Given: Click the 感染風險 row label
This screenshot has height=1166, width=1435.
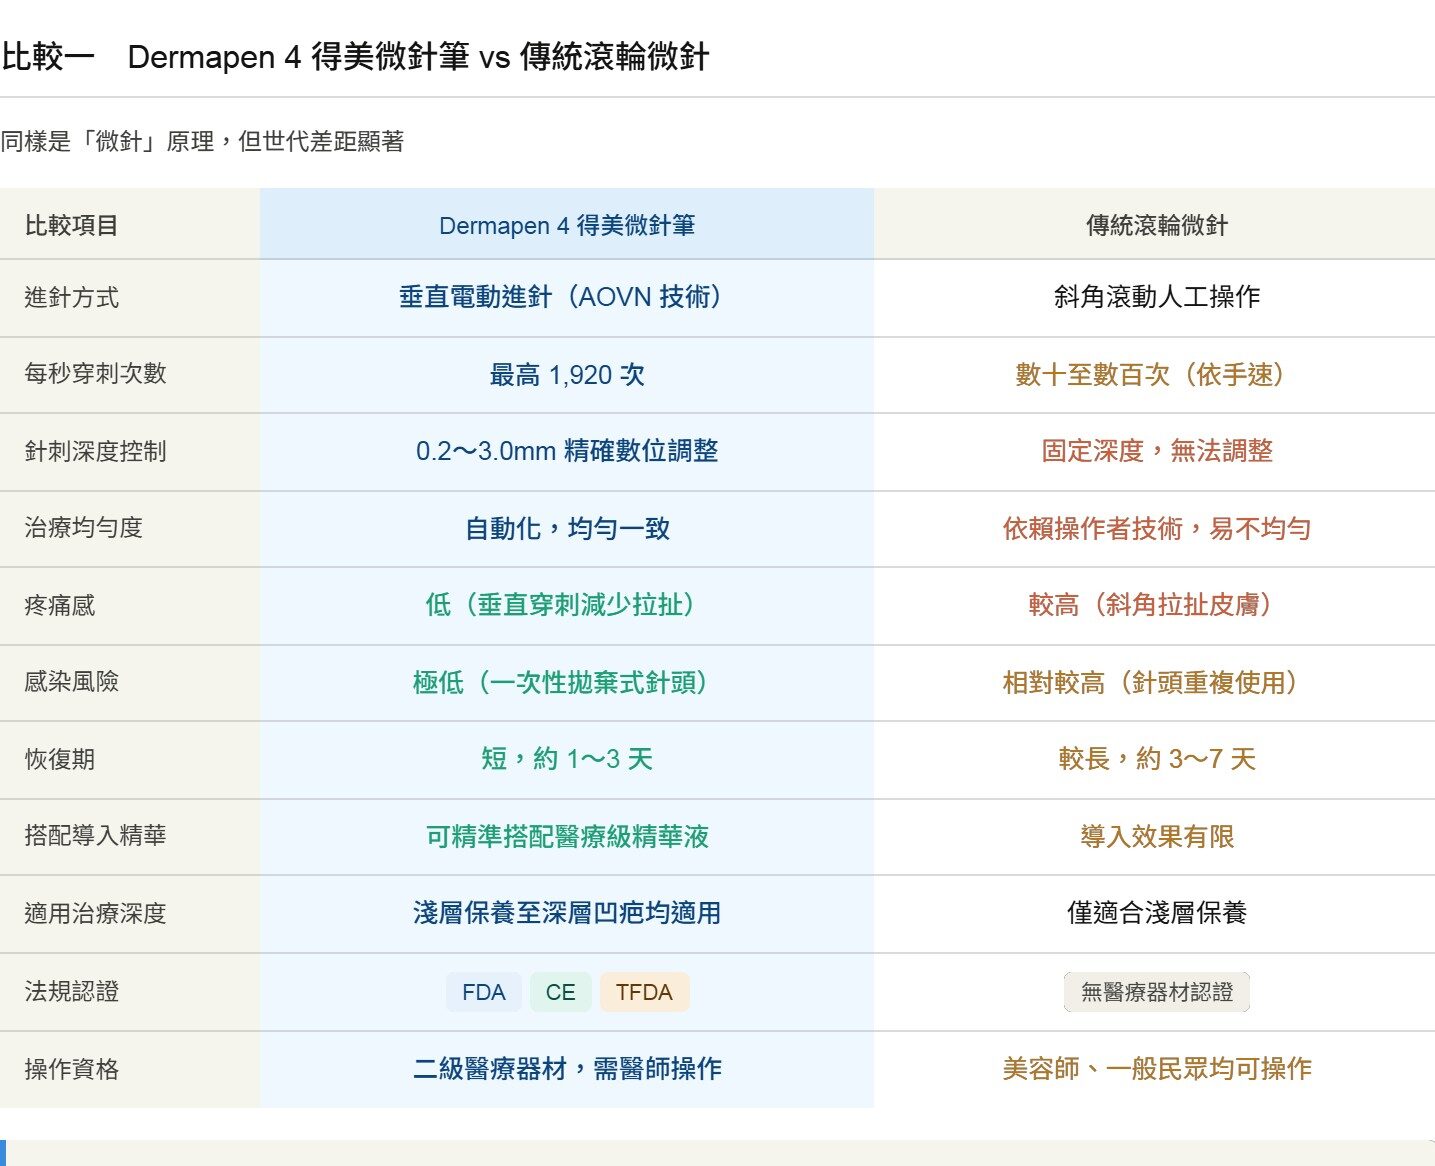Looking at the screenshot, I should (x=130, y=683).
